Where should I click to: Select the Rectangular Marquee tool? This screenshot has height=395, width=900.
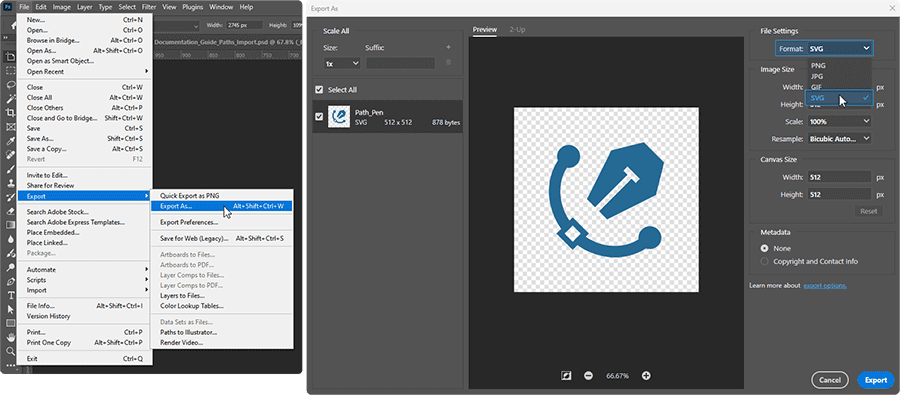(x=10, y=71)
